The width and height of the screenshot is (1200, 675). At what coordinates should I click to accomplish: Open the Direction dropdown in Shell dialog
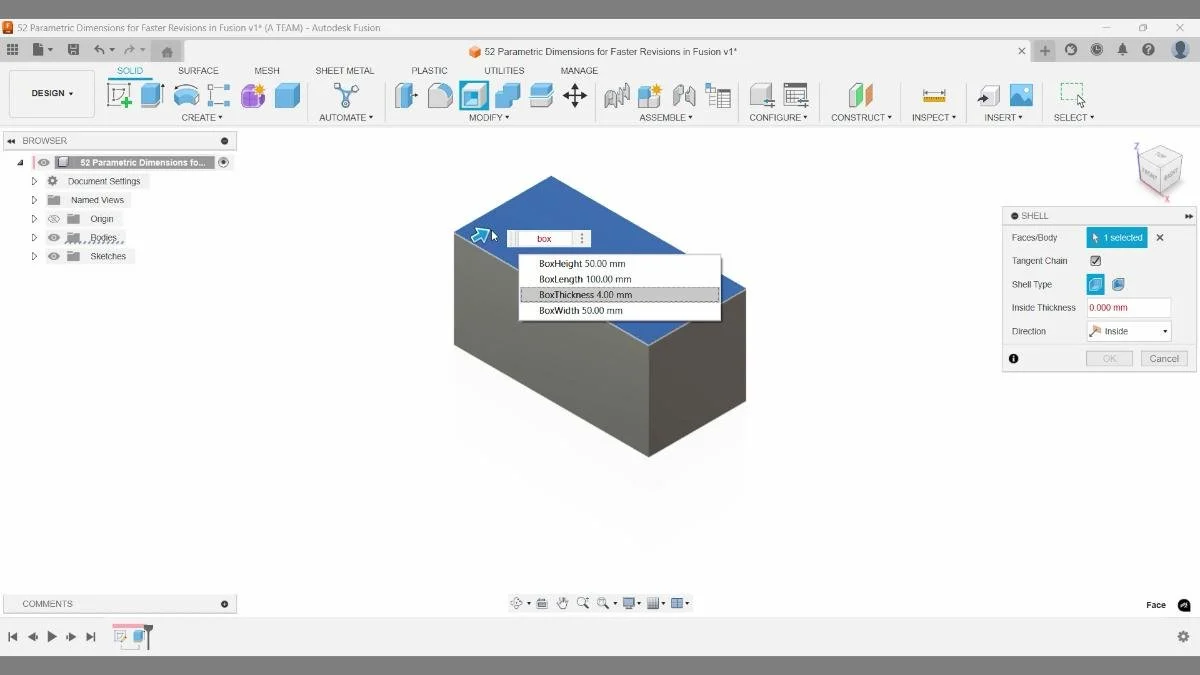coord(1128,330)
